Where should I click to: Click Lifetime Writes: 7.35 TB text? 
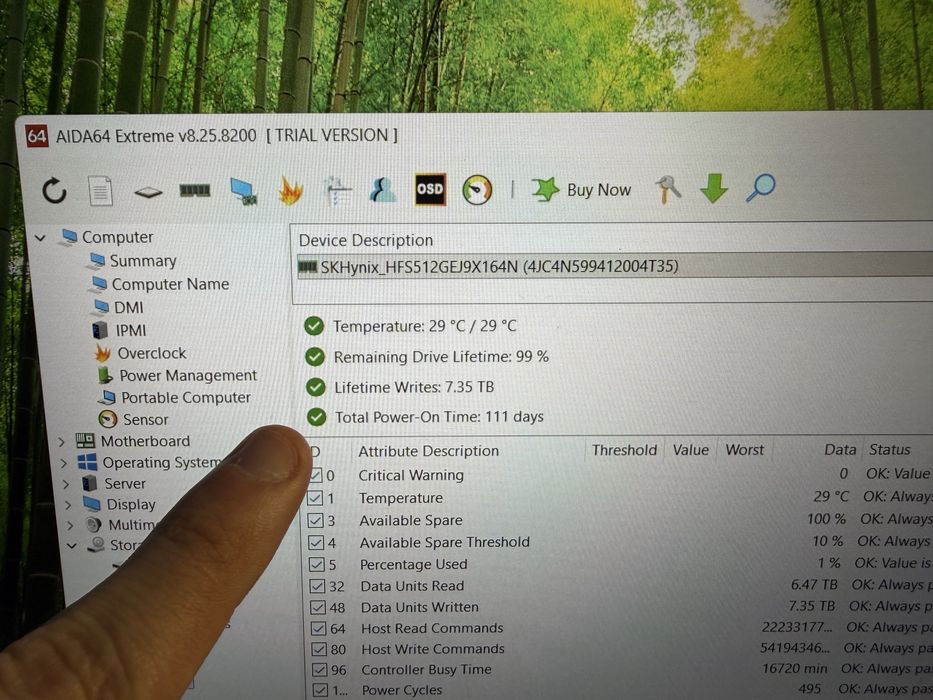click(x=414, y=388)
